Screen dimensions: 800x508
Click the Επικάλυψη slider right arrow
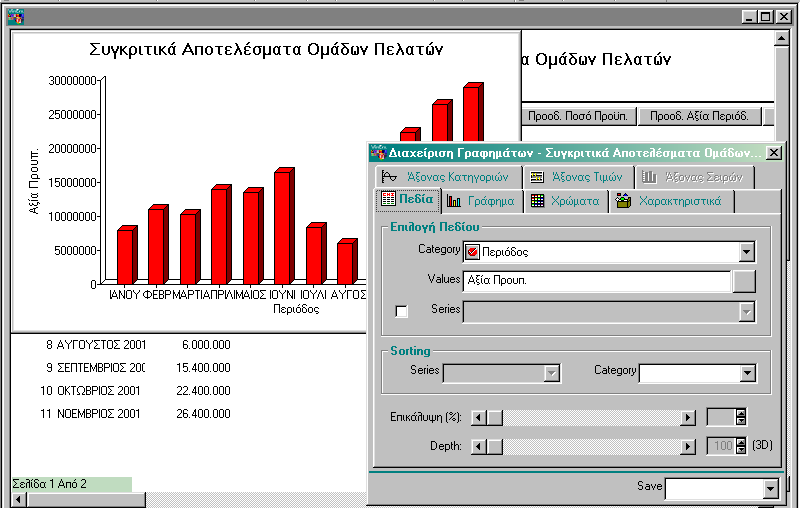tap(688, 418)
